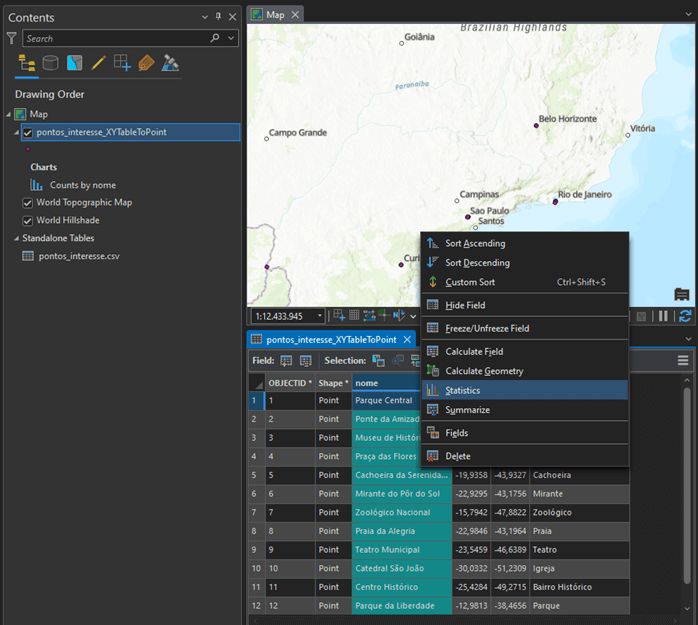
Task: Open the Counts by nome chart
Action: (x=82, y=185)
